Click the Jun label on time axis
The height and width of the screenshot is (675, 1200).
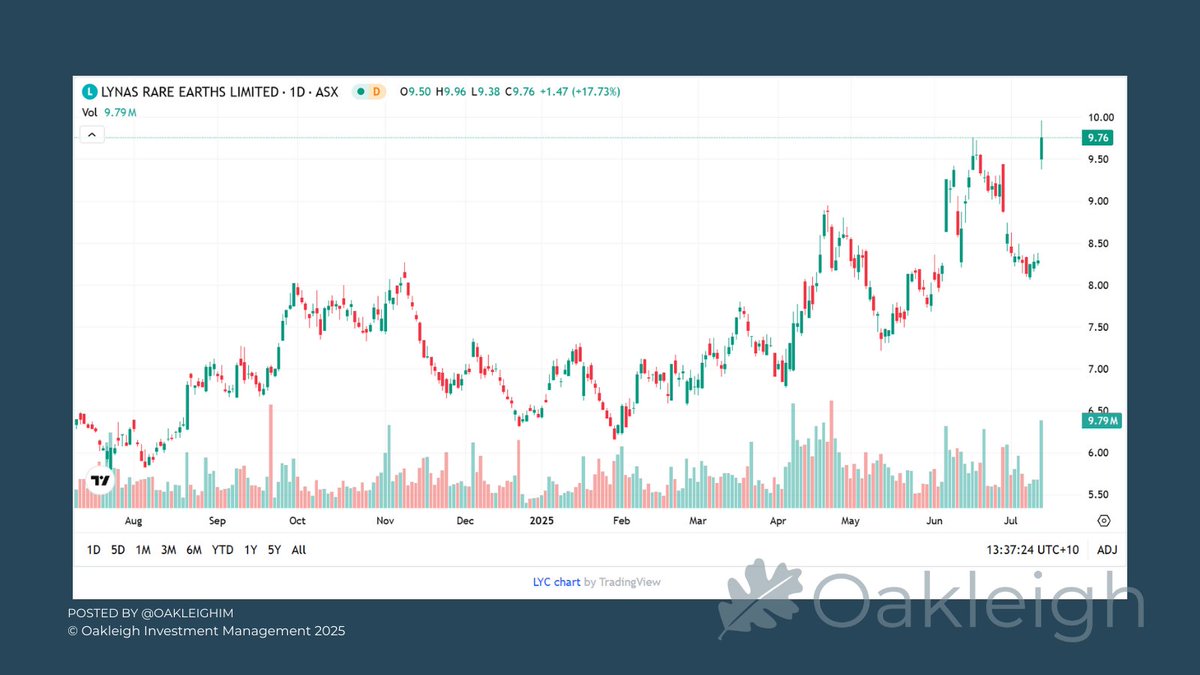coord(935,521)
